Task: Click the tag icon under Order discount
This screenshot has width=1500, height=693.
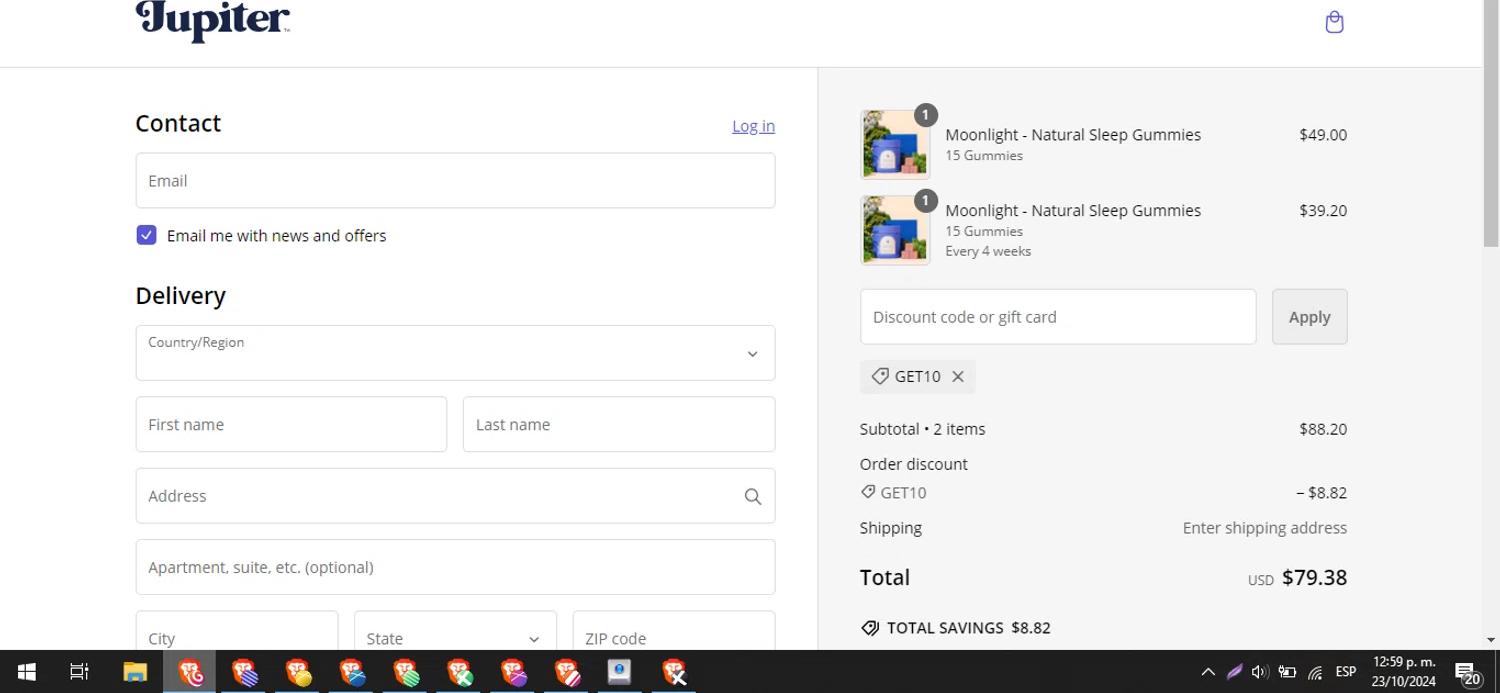Action: 868,492
